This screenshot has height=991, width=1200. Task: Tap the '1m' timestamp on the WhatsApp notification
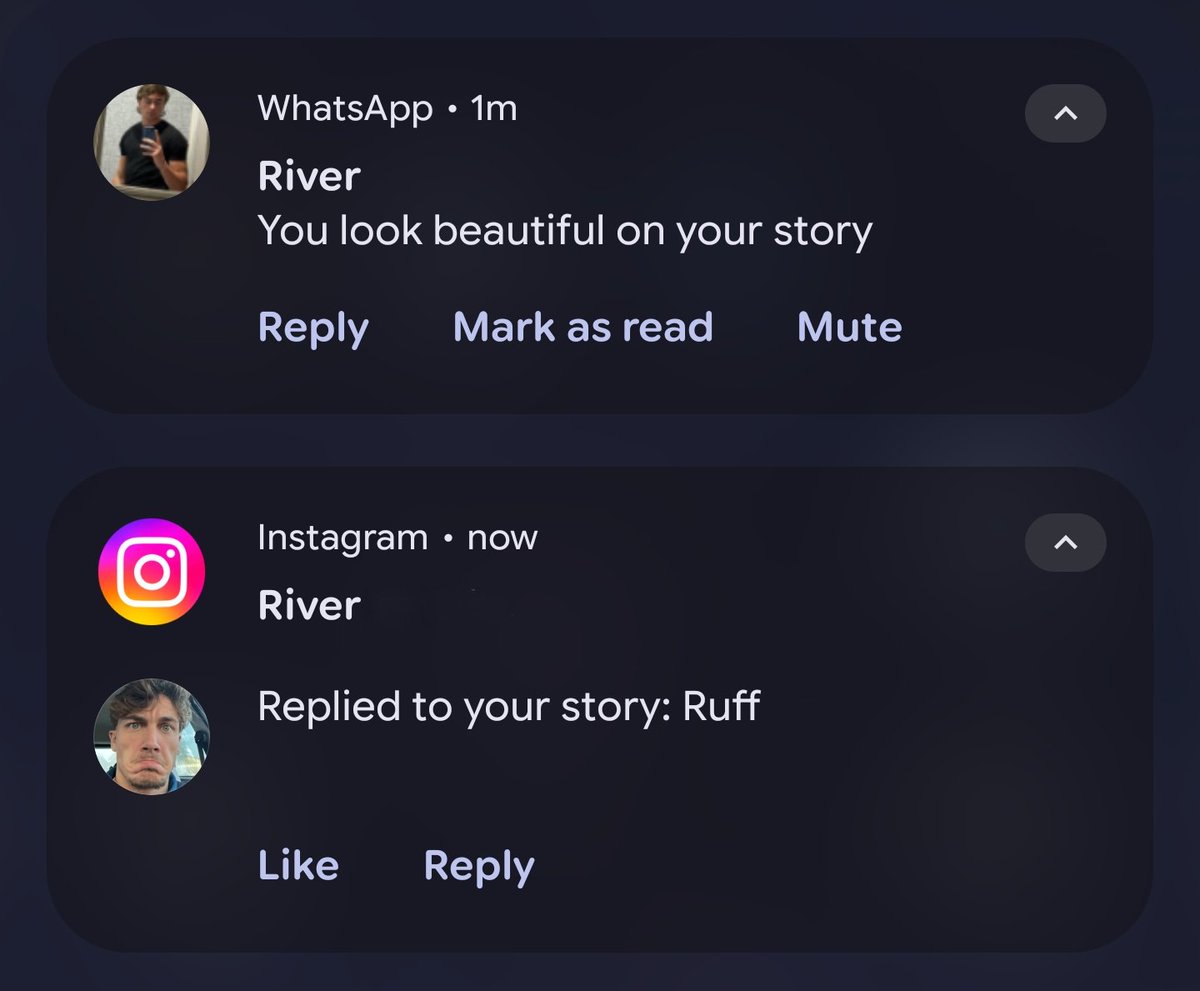pos(494,108)
